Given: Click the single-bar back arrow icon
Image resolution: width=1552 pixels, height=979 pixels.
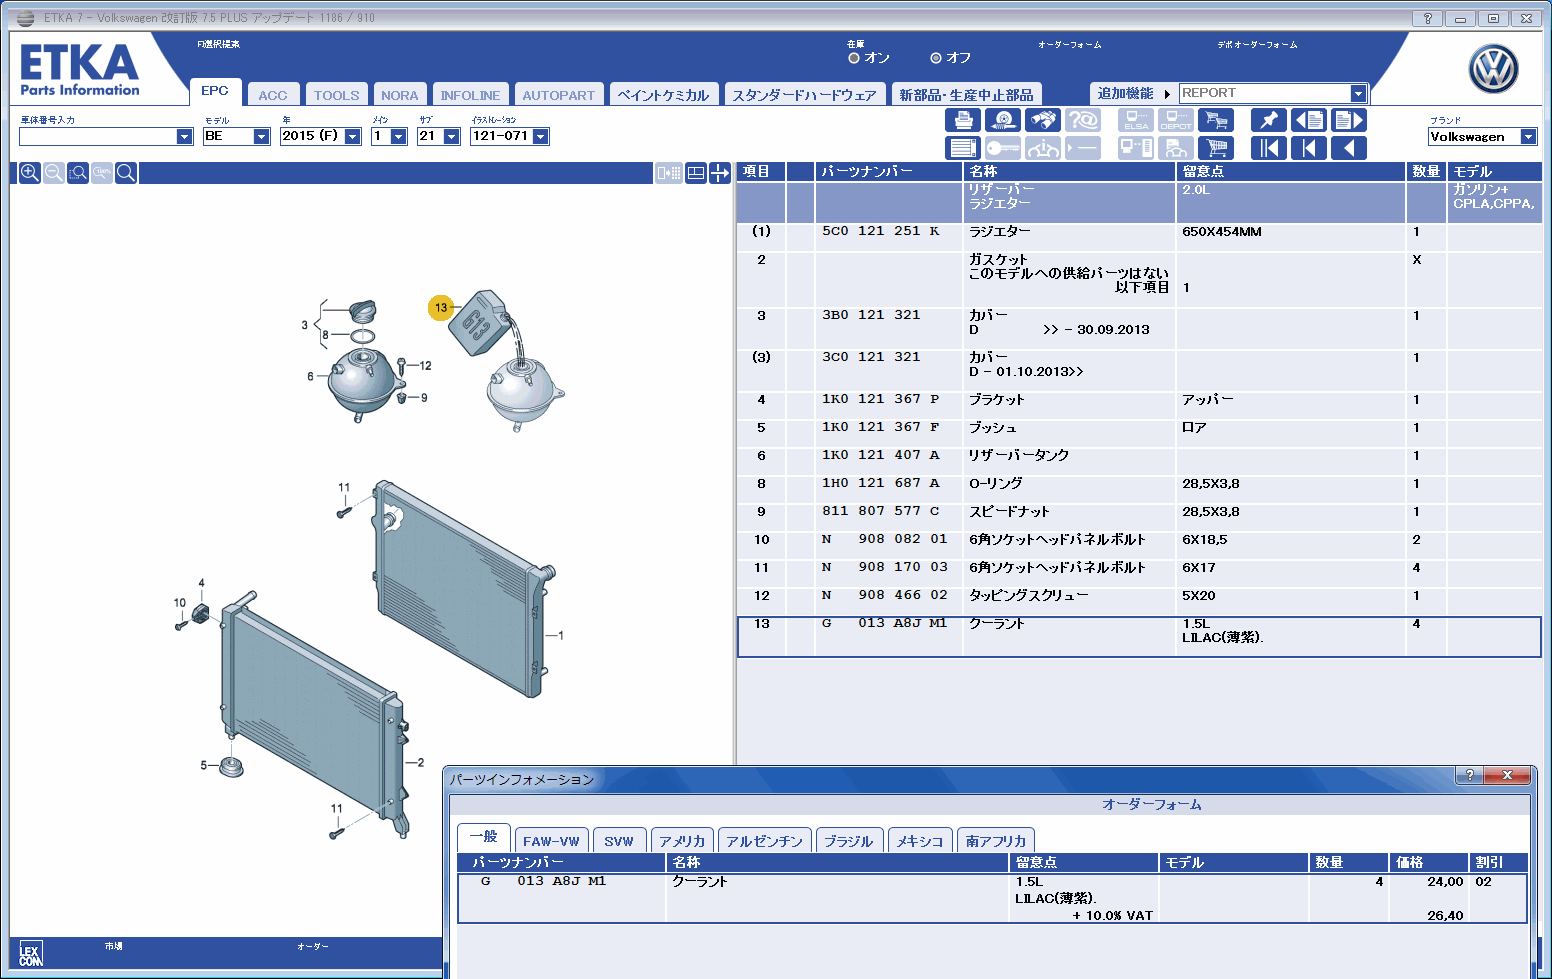Looking at the screenshot, I should [1309, 148].
